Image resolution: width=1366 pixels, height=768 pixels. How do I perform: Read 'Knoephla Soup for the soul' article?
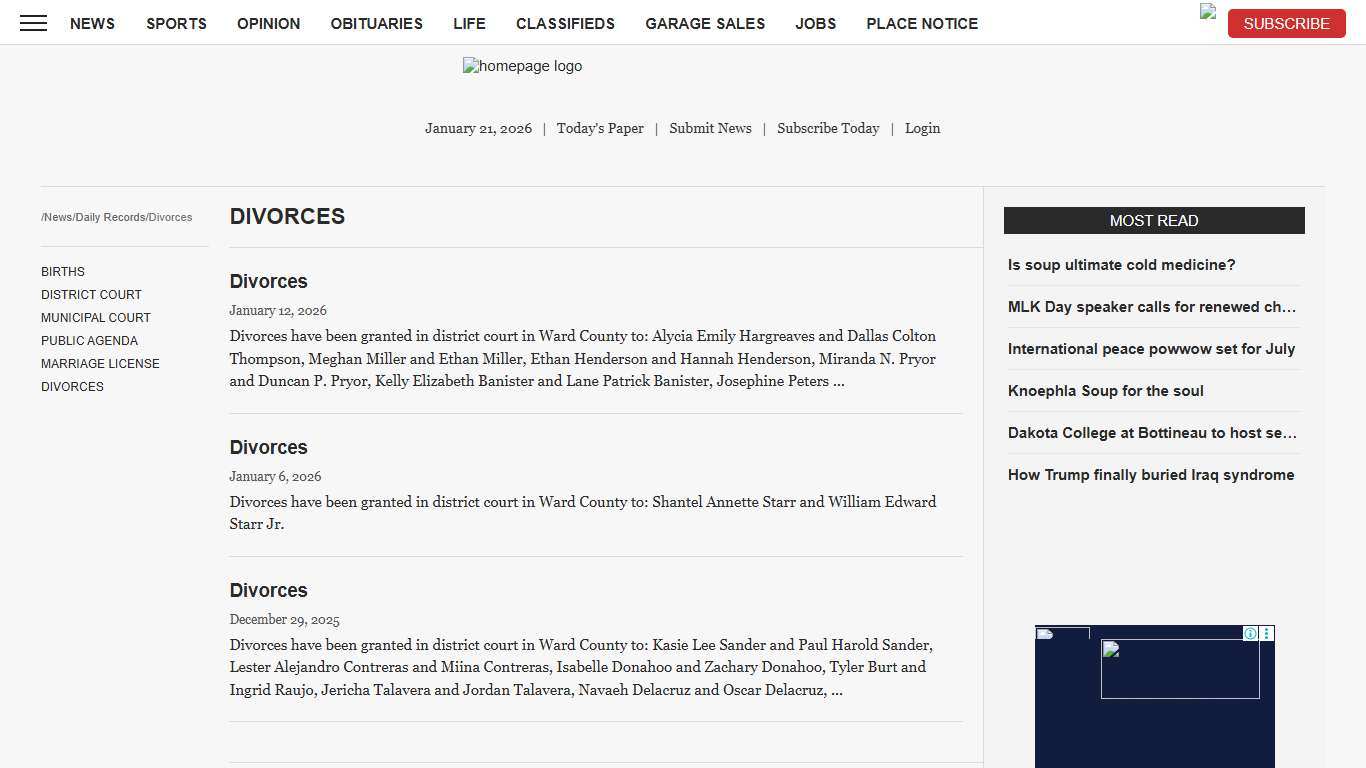coord(1105,391)
